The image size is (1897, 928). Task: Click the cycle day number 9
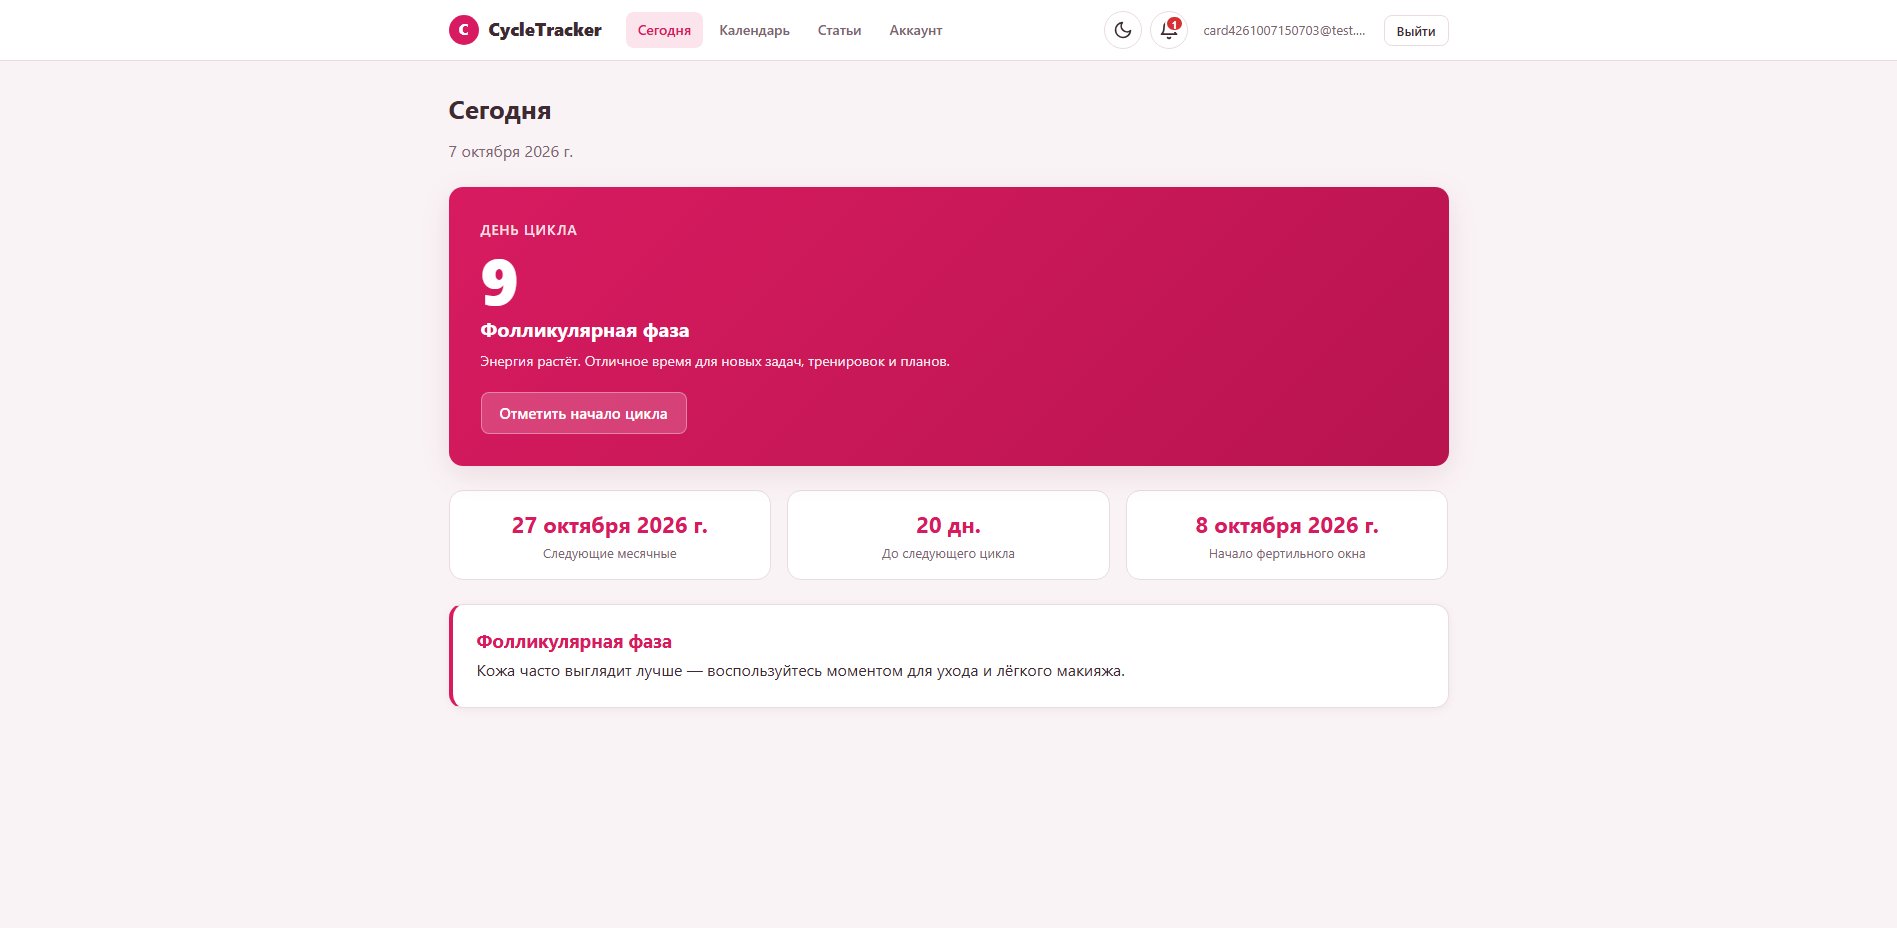point(499,282)
